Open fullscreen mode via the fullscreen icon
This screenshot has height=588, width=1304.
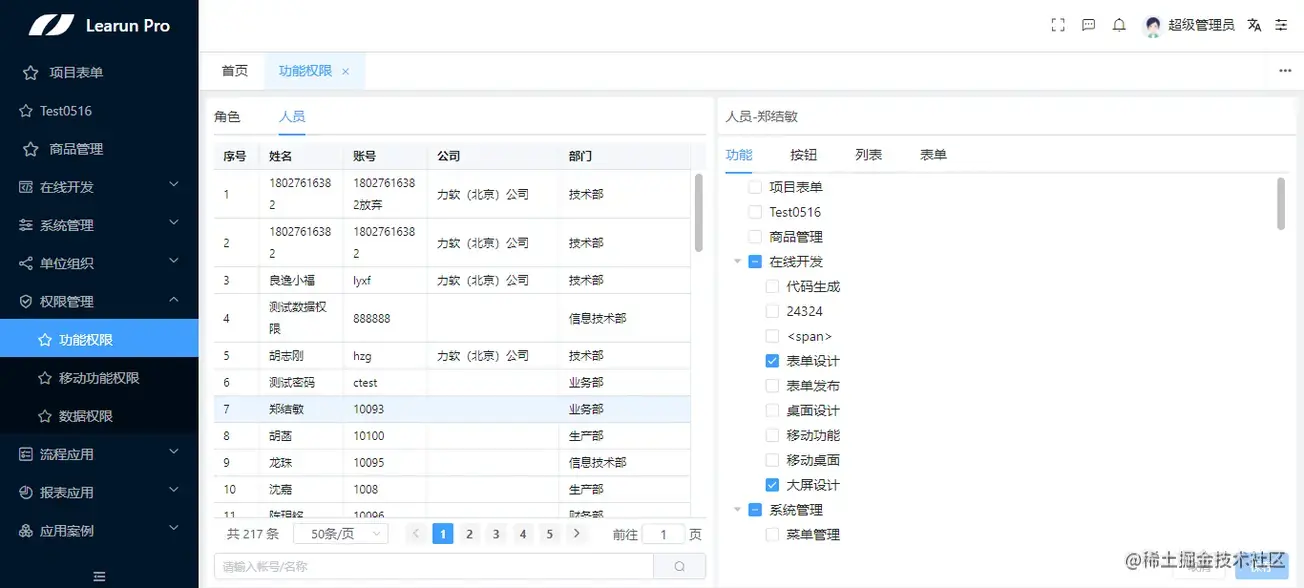[1057, 25]
